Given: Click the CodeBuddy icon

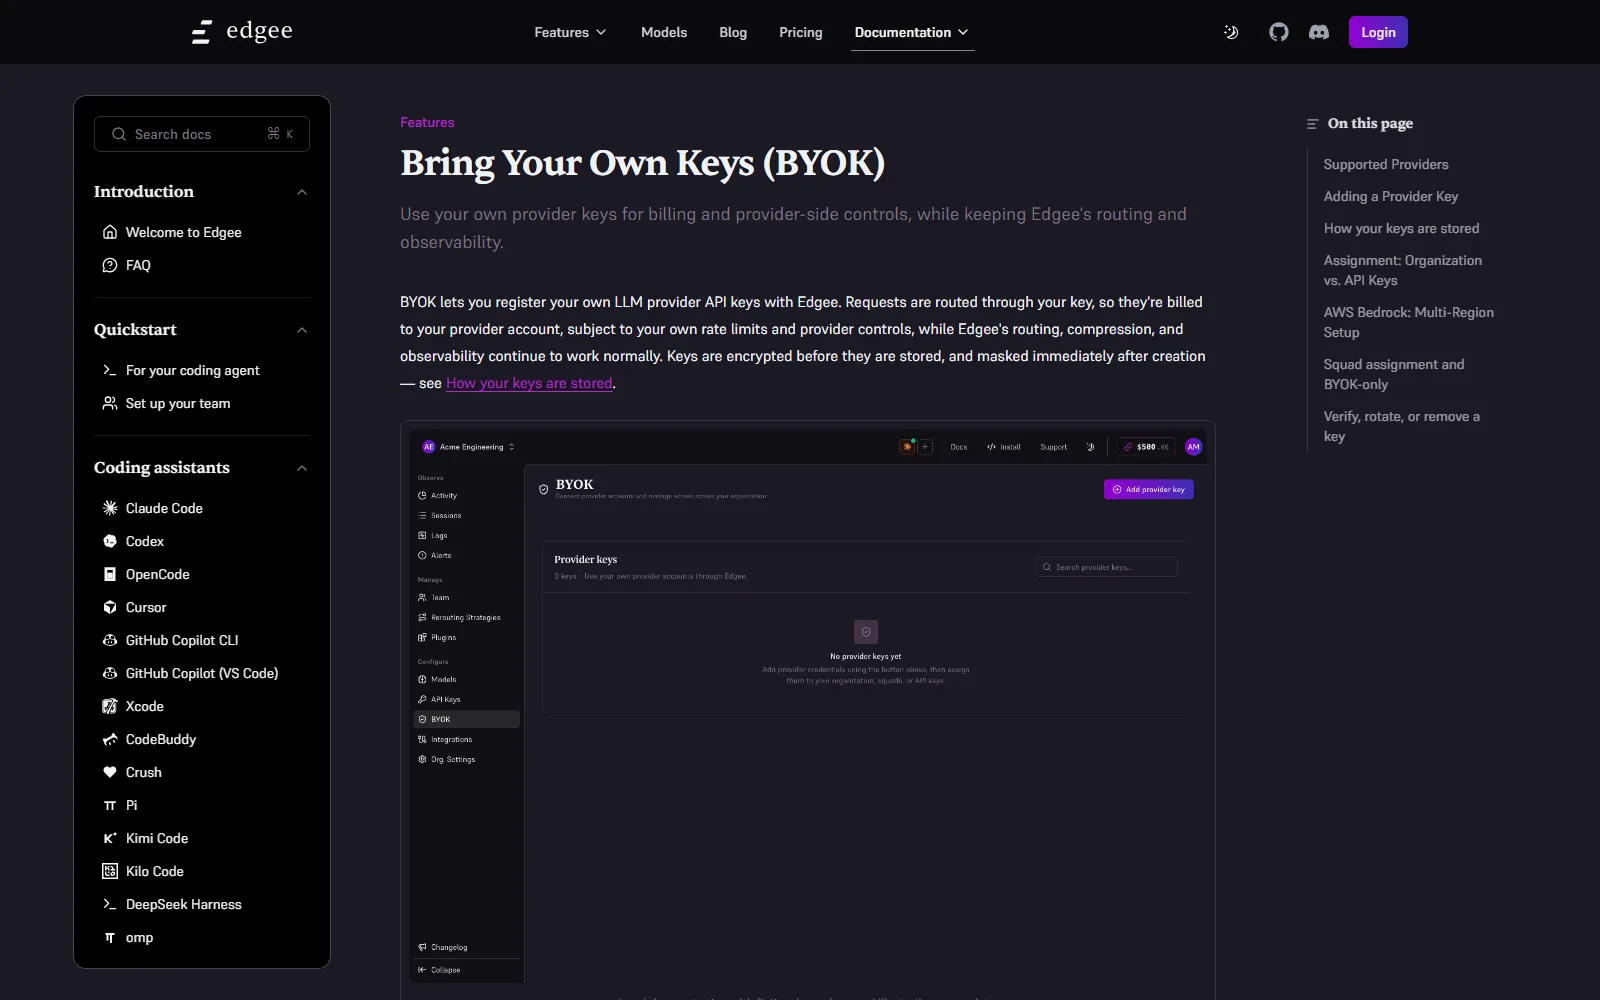Looking at the screenshot, I should point(110,739).
